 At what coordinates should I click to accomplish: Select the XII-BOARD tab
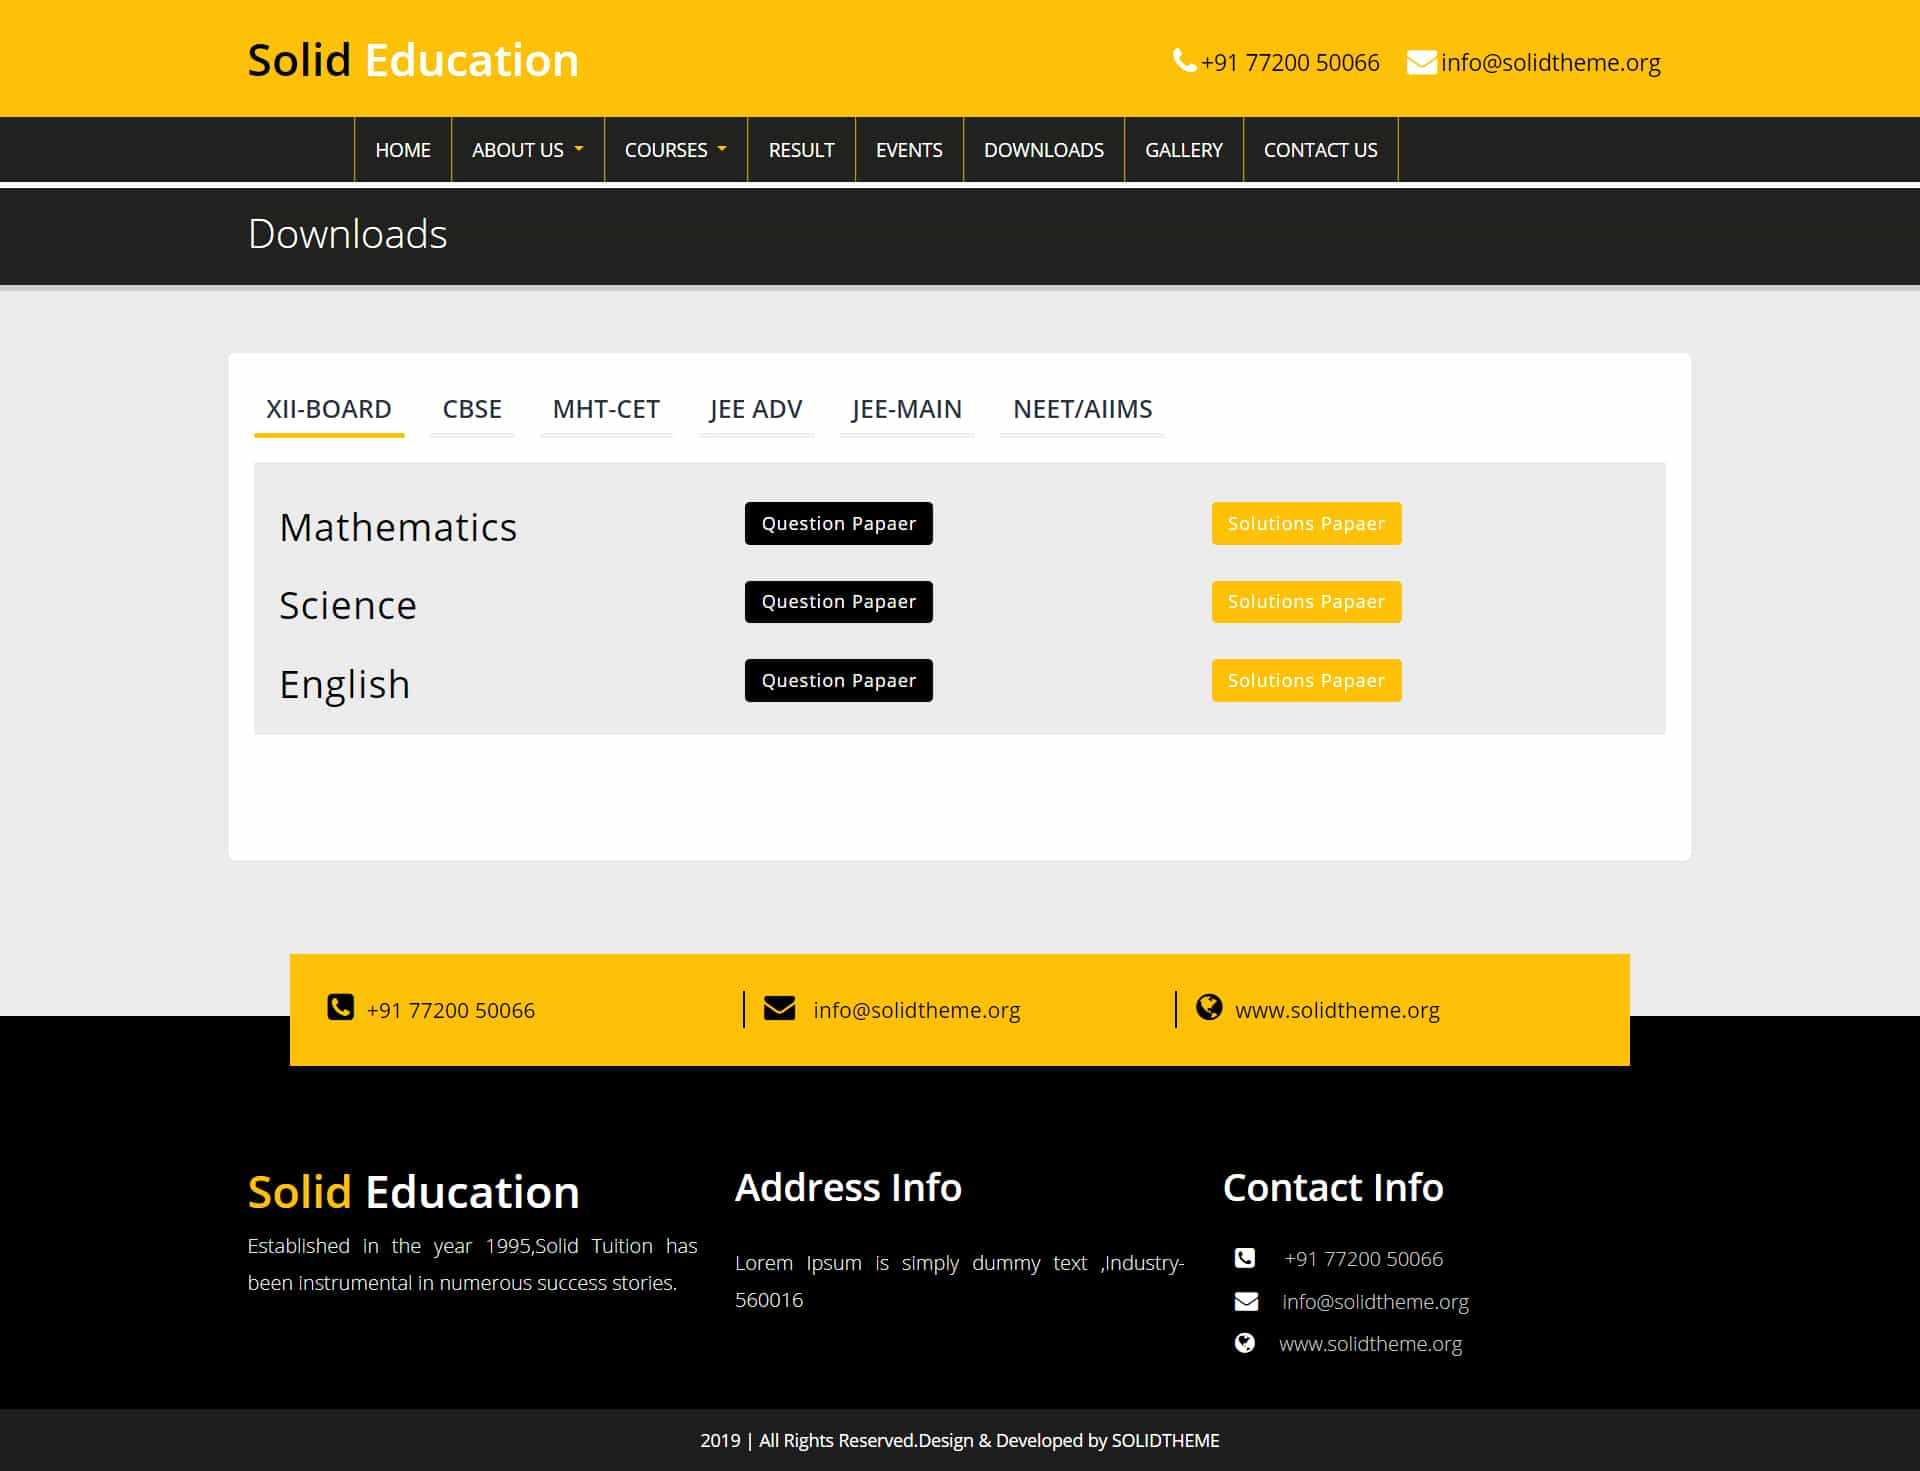pyautogui.click(x=329, y=409)
